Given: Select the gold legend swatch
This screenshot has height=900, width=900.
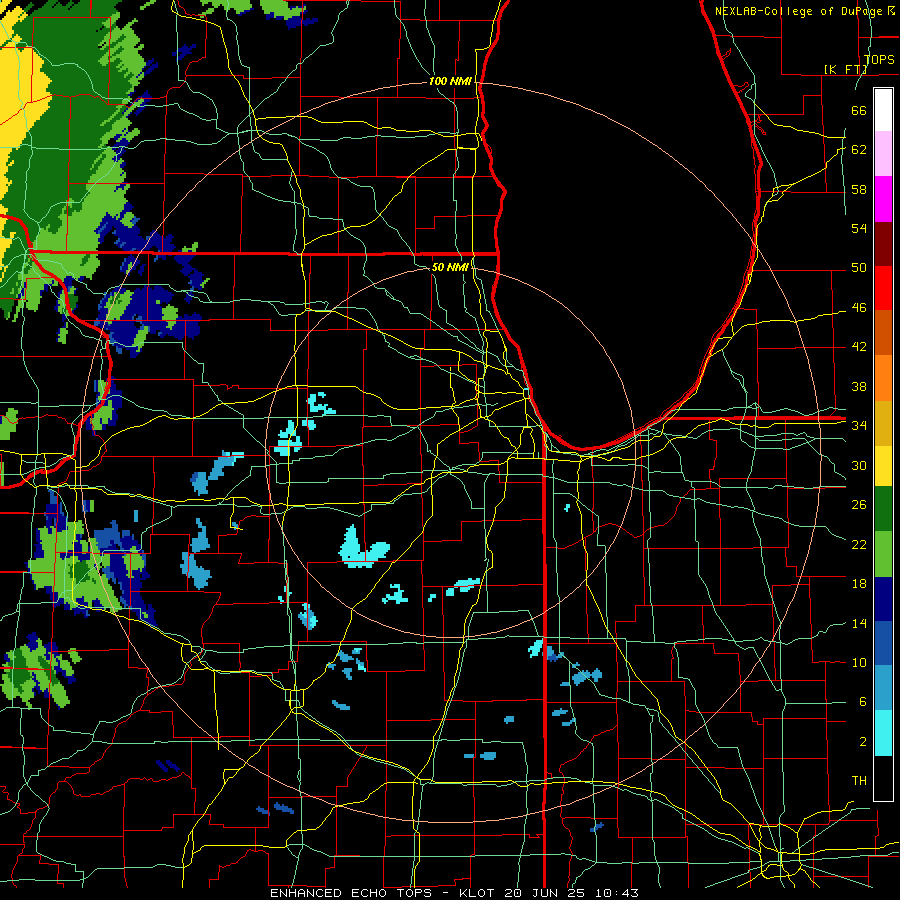Looking at the screenshot, I should coord(883,422).
